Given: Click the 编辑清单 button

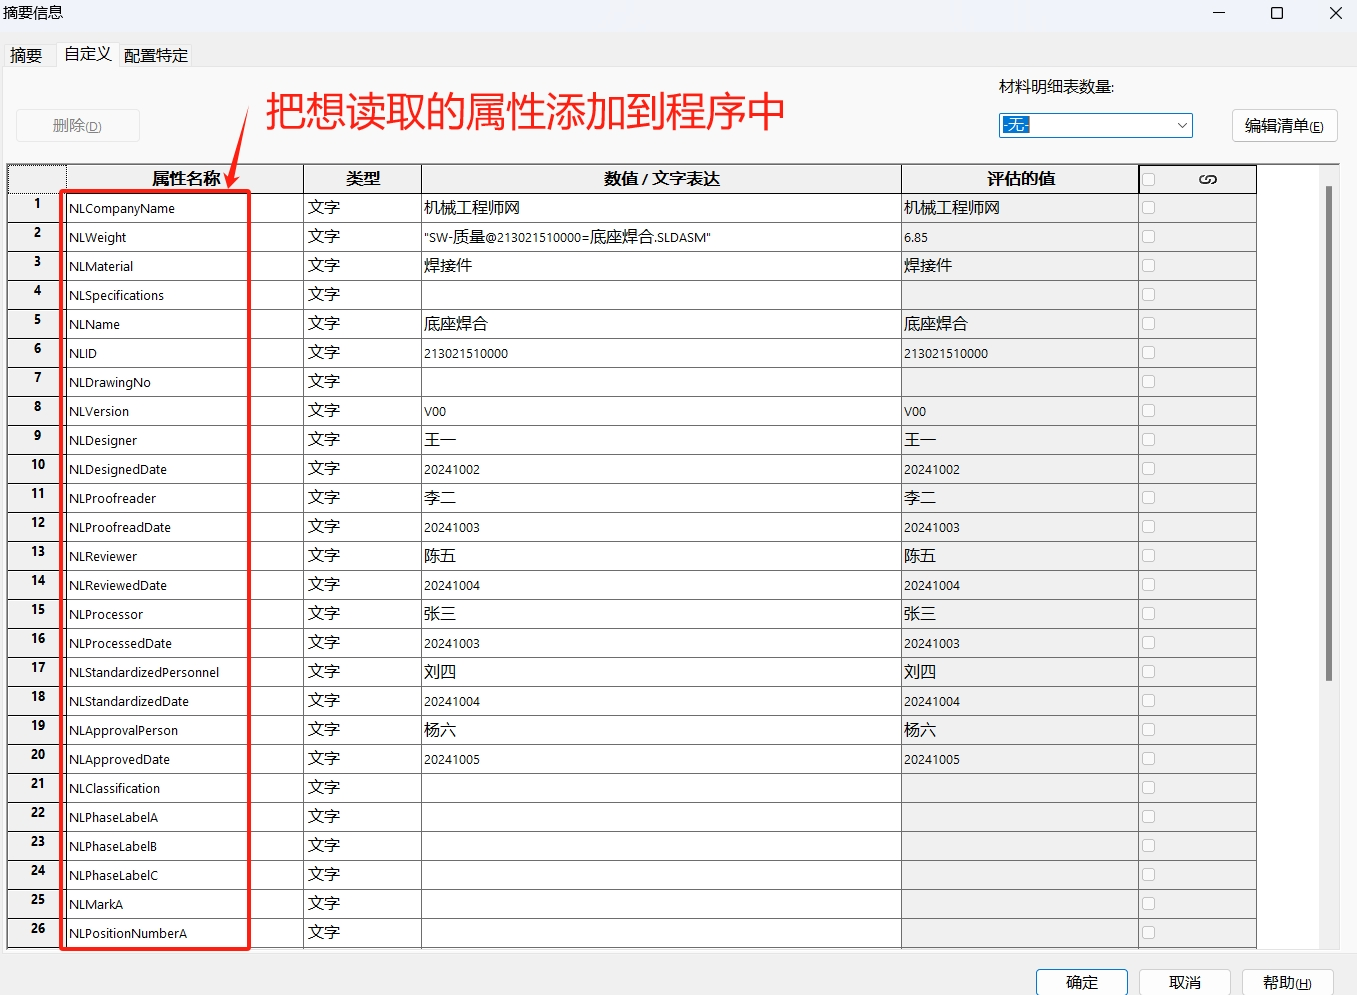Looking at the screenshot, I should click(1284, 126).
